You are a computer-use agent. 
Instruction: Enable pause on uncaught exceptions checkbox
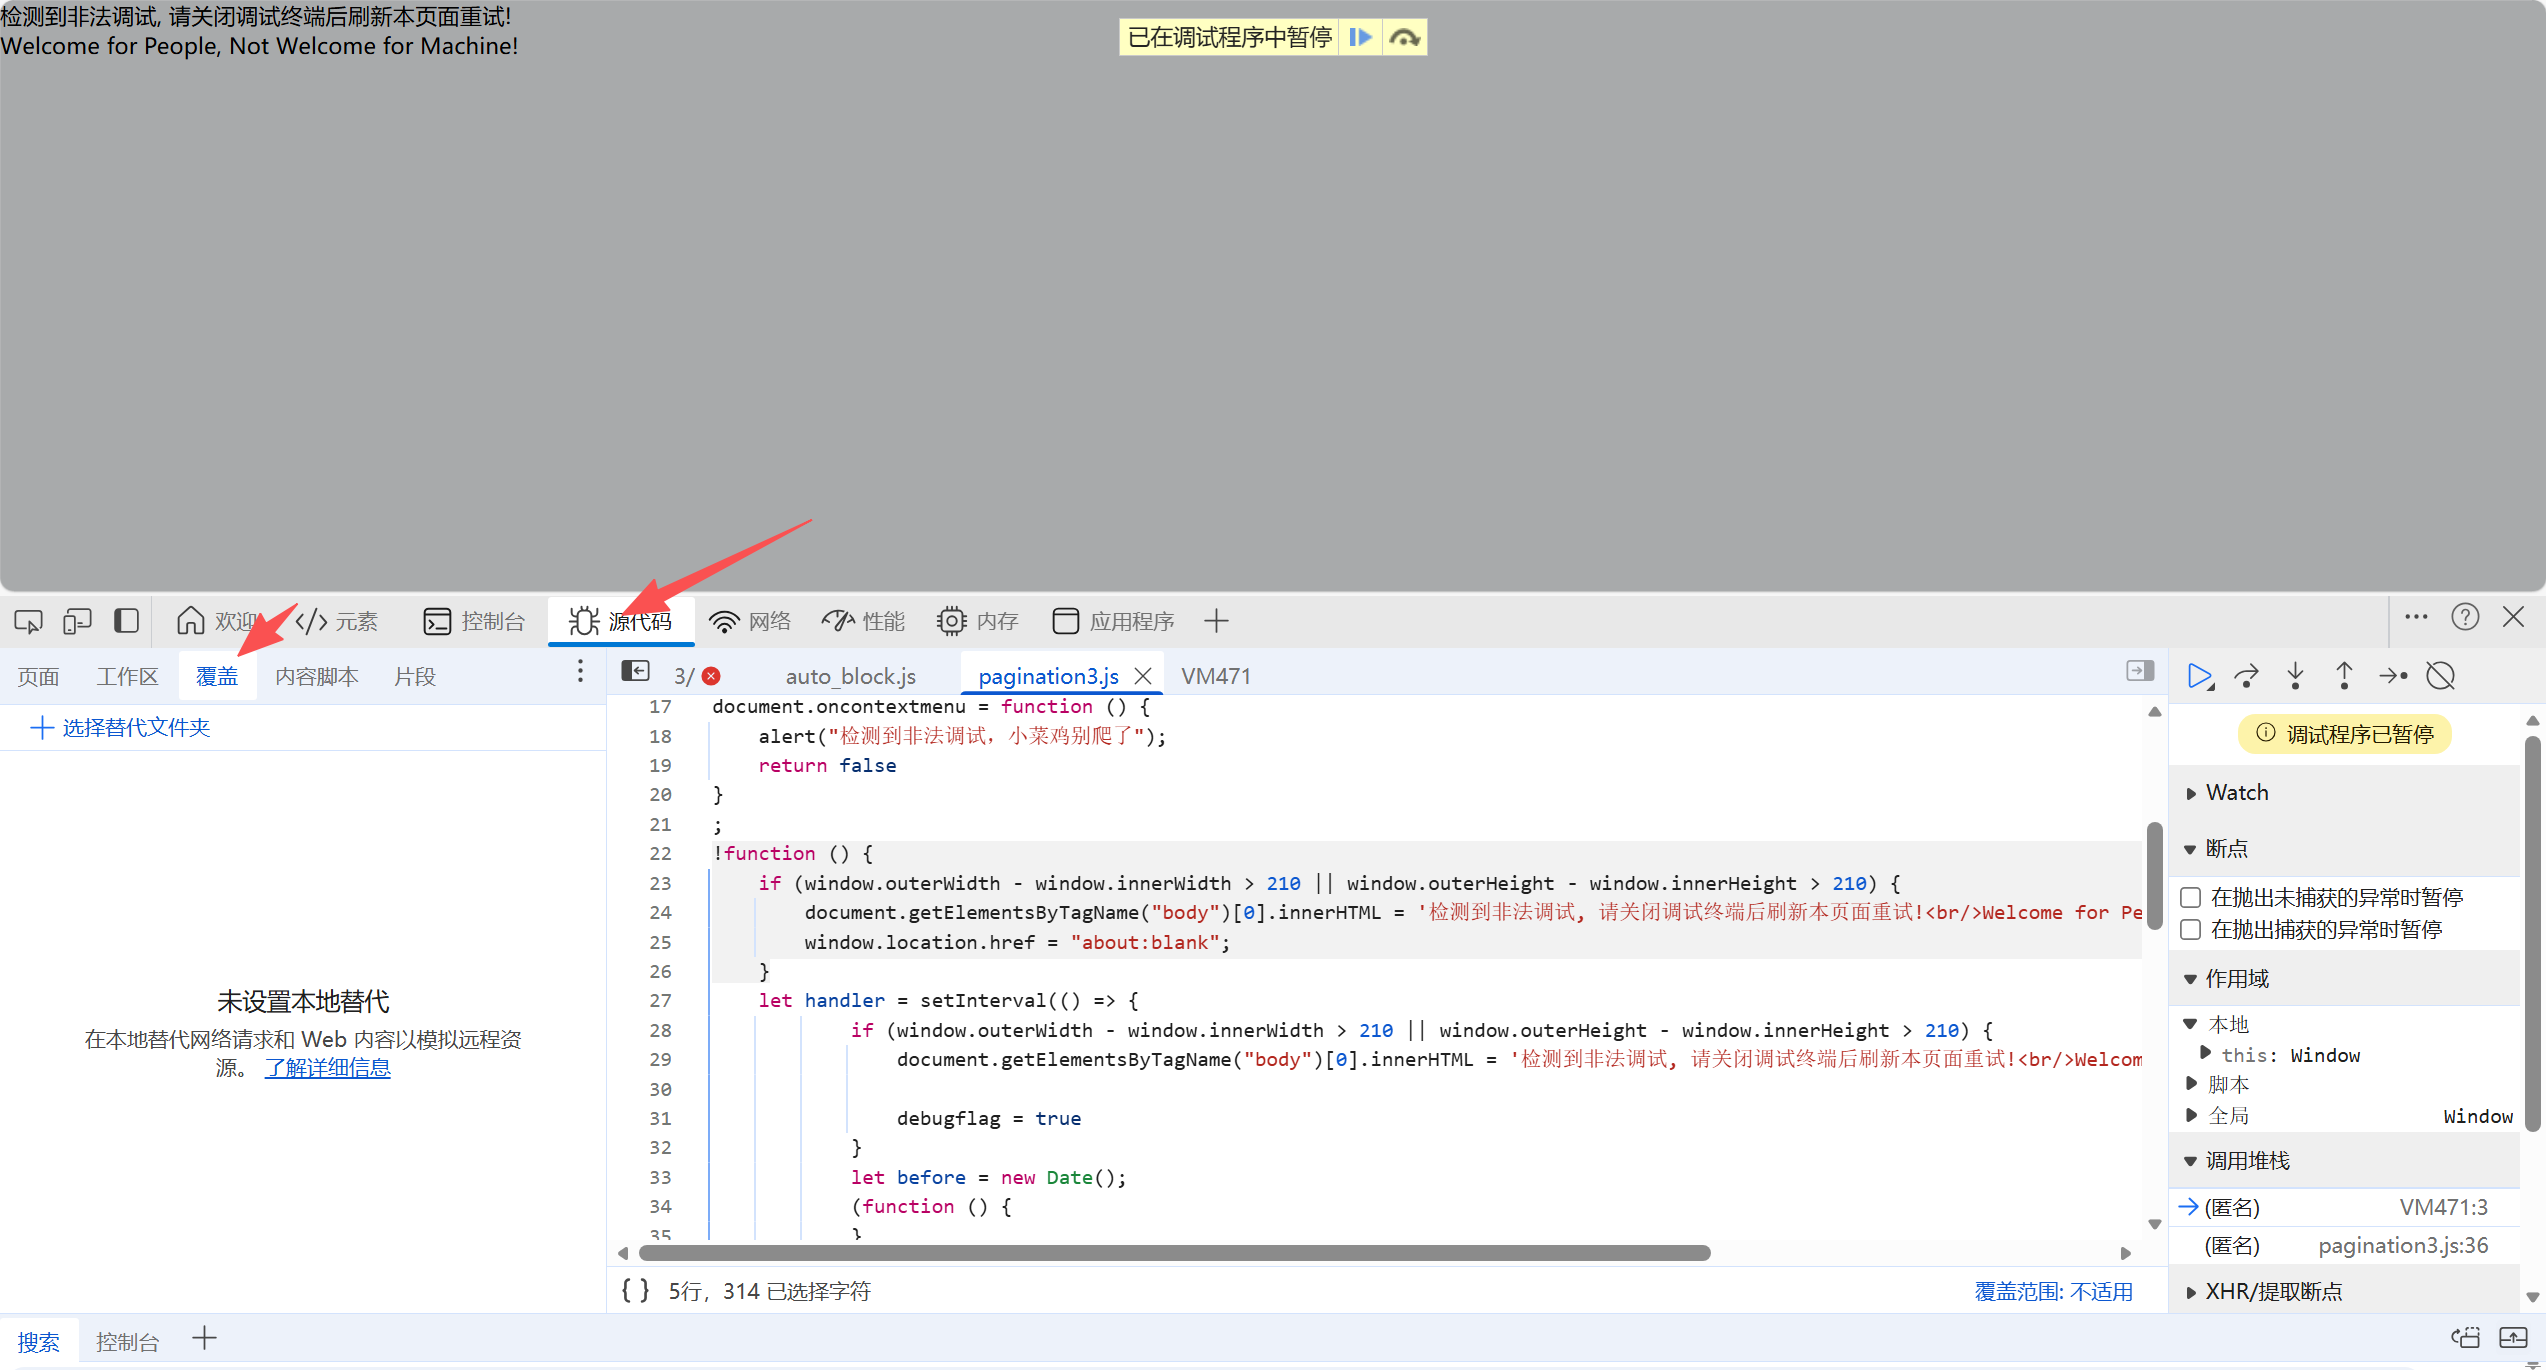pyautogui.click(x=2191, y=897)
